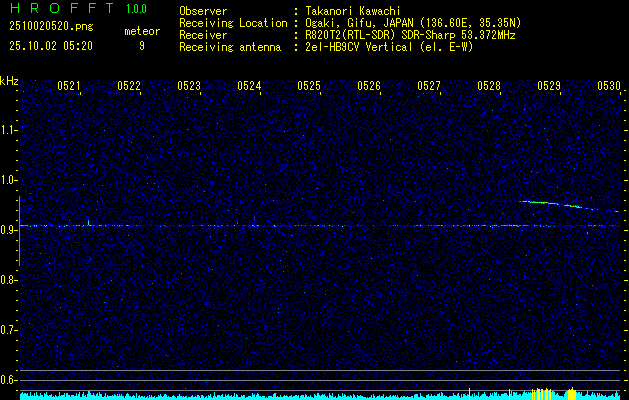The width and height of the screenshot is (629, 400).
Task: Click the 1.1 kHz frequency label
Action: pyautogui.click(x=8, y=130)
